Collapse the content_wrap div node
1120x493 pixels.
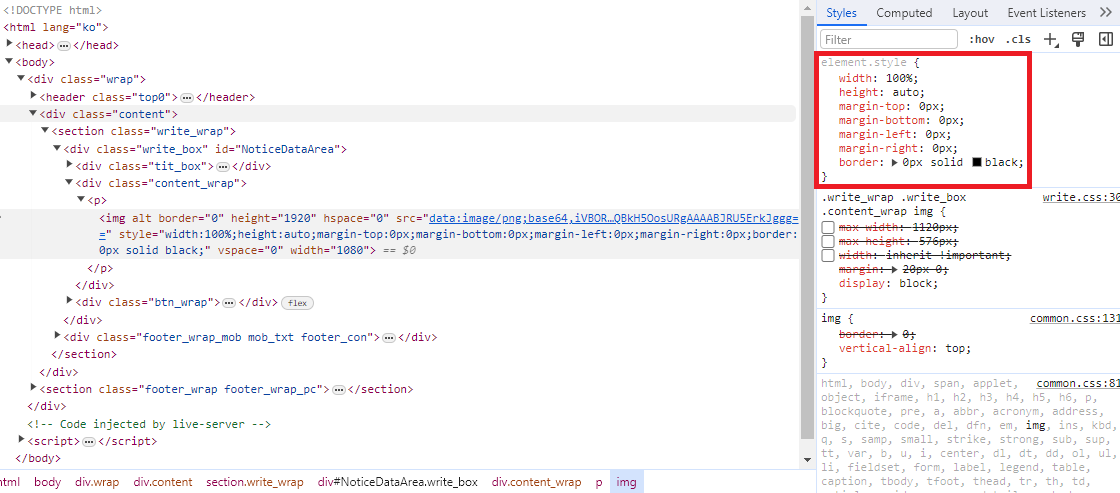pos(69,183)
